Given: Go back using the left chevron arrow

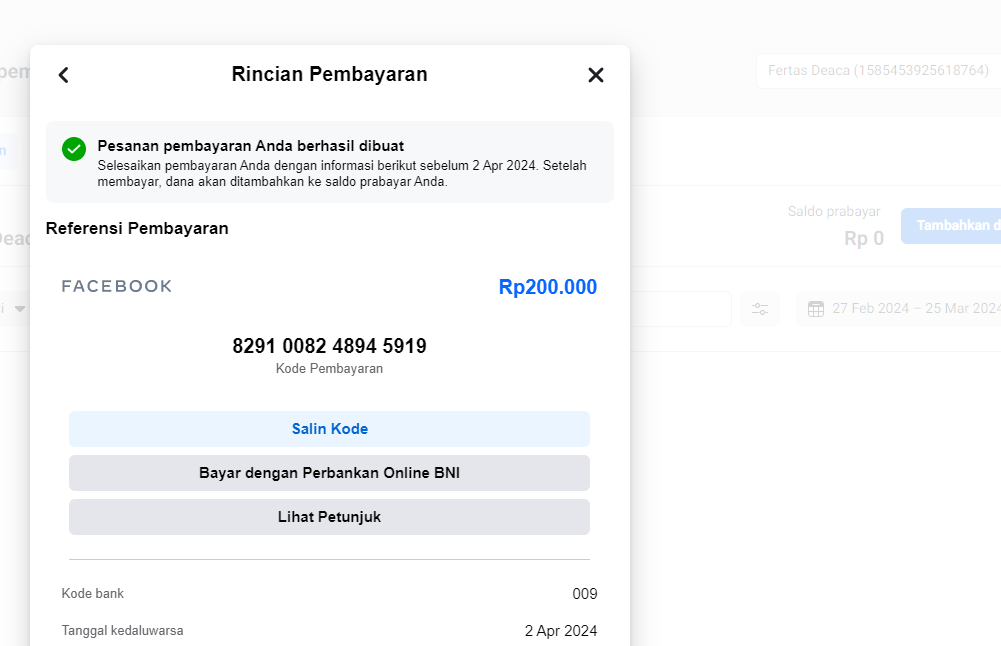Looking at the screenshot, I should (x=63, y=75).
